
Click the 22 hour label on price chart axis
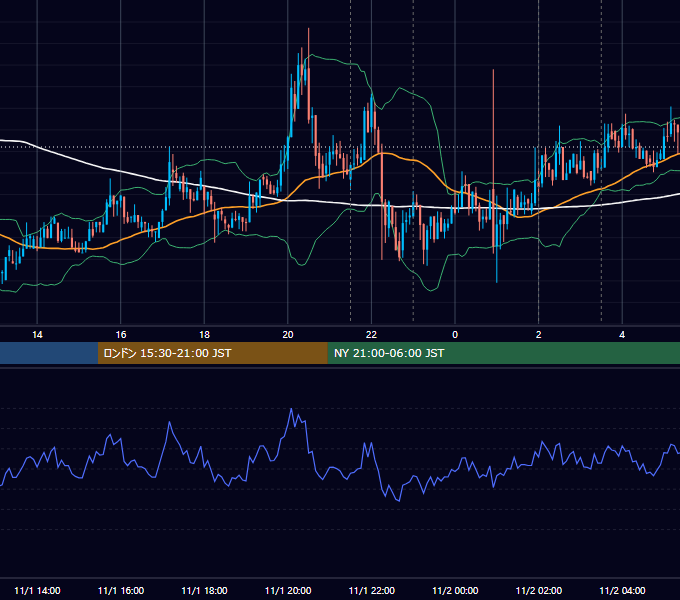(371, 335)
